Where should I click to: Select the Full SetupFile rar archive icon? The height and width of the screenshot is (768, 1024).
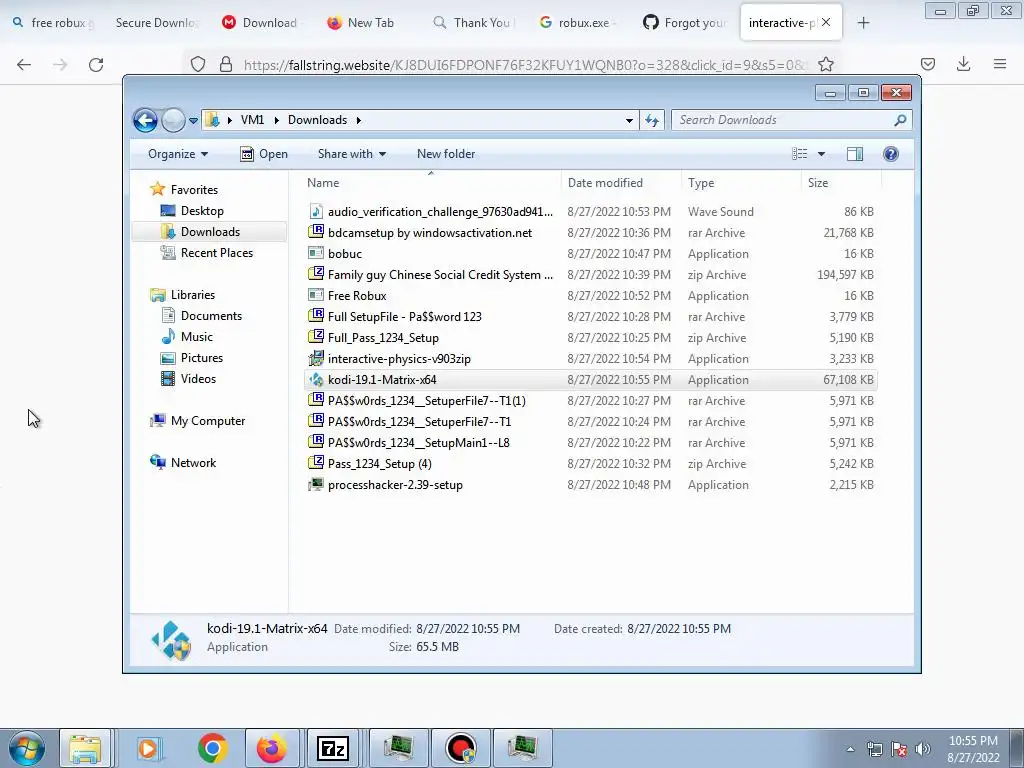pos(316,316)
